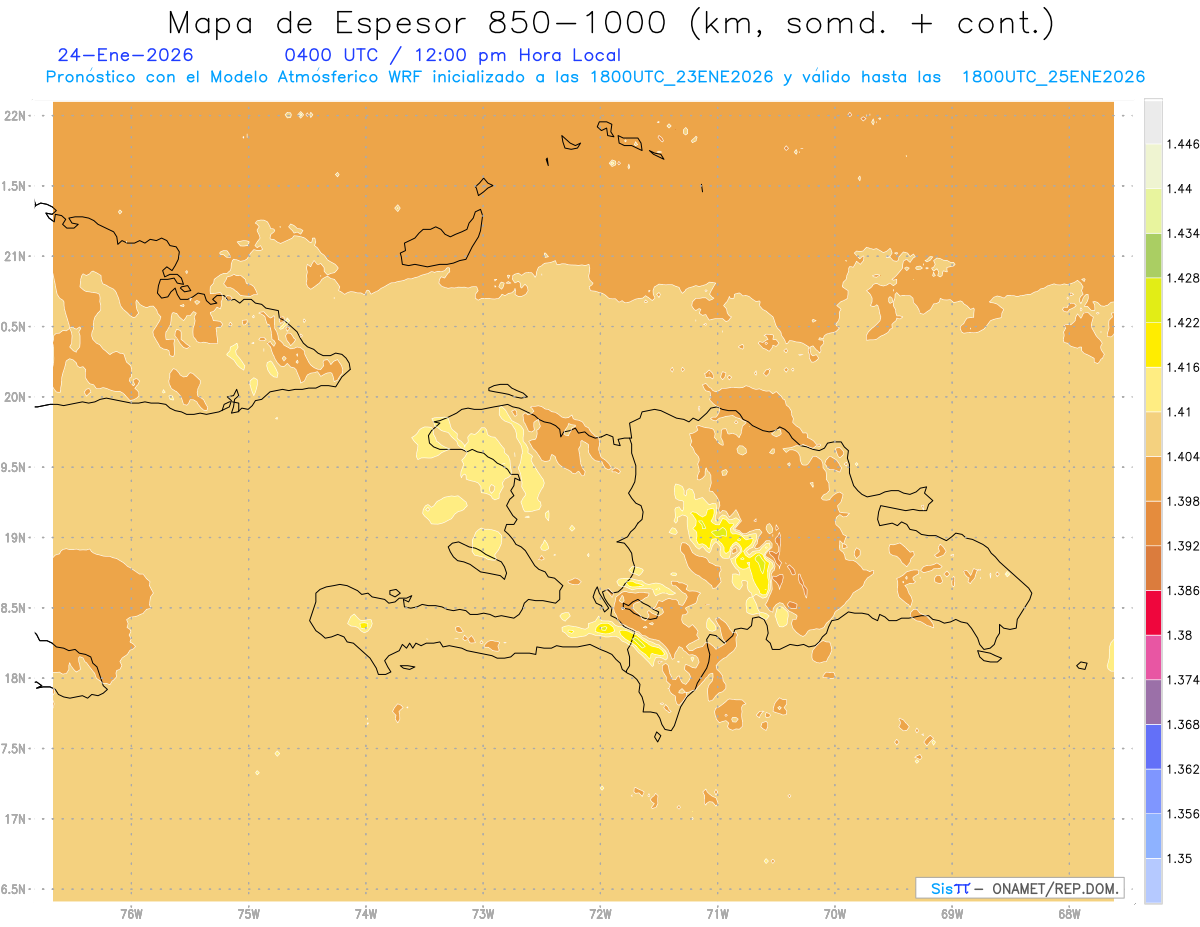Click the legend value '1.422'
The width and height of the screenshot is (1200, 927).
pos(1184,322)
